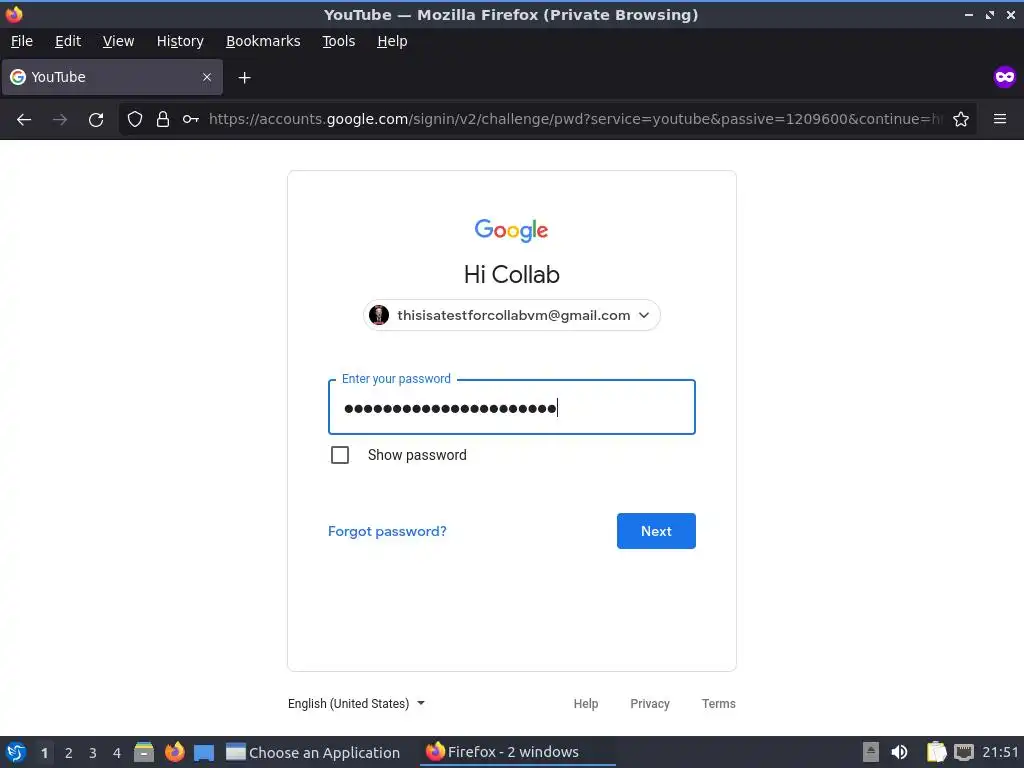
Task: Open the tracking protection shield icon
Action: (x=135, y=119)
